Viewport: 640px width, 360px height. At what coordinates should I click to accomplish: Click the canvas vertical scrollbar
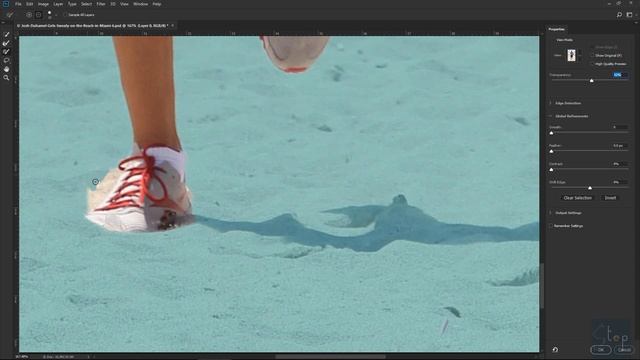point(542,286)
